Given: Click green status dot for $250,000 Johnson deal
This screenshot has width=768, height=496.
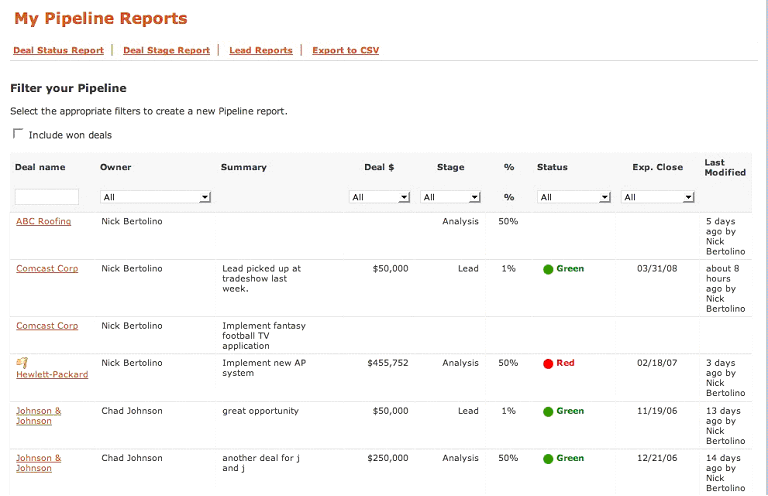Looking at the screenshot, I should coord(548,459).
